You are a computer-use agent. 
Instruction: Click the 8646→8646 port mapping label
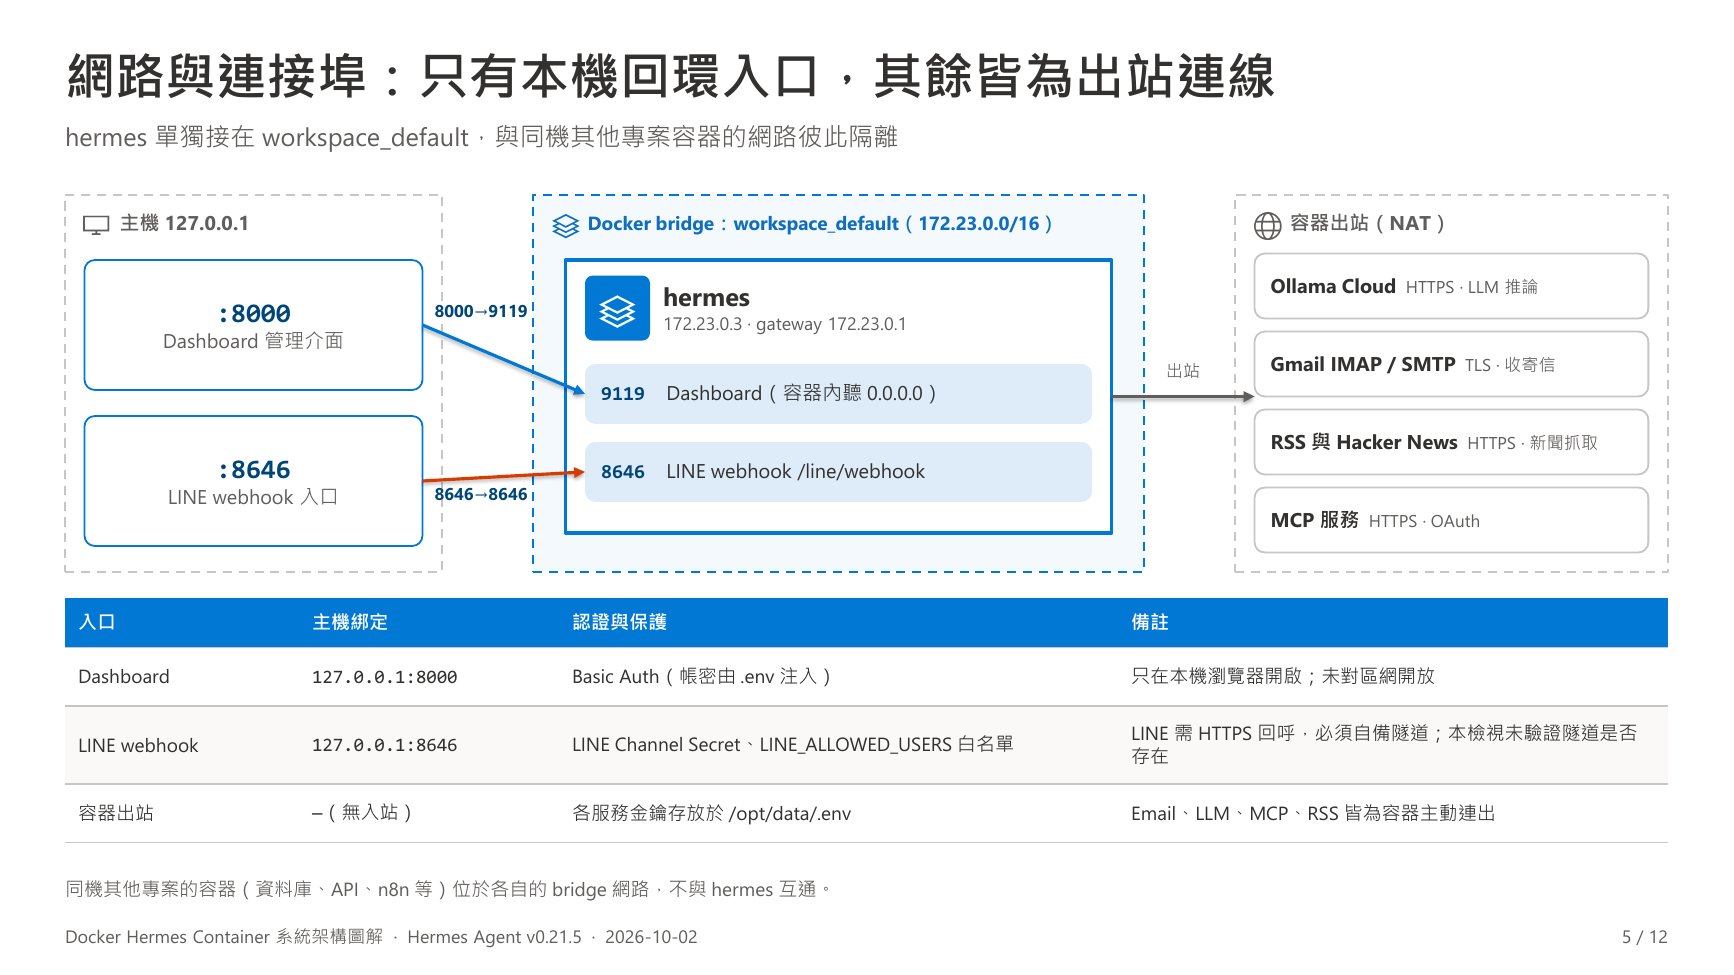[480, 494]
